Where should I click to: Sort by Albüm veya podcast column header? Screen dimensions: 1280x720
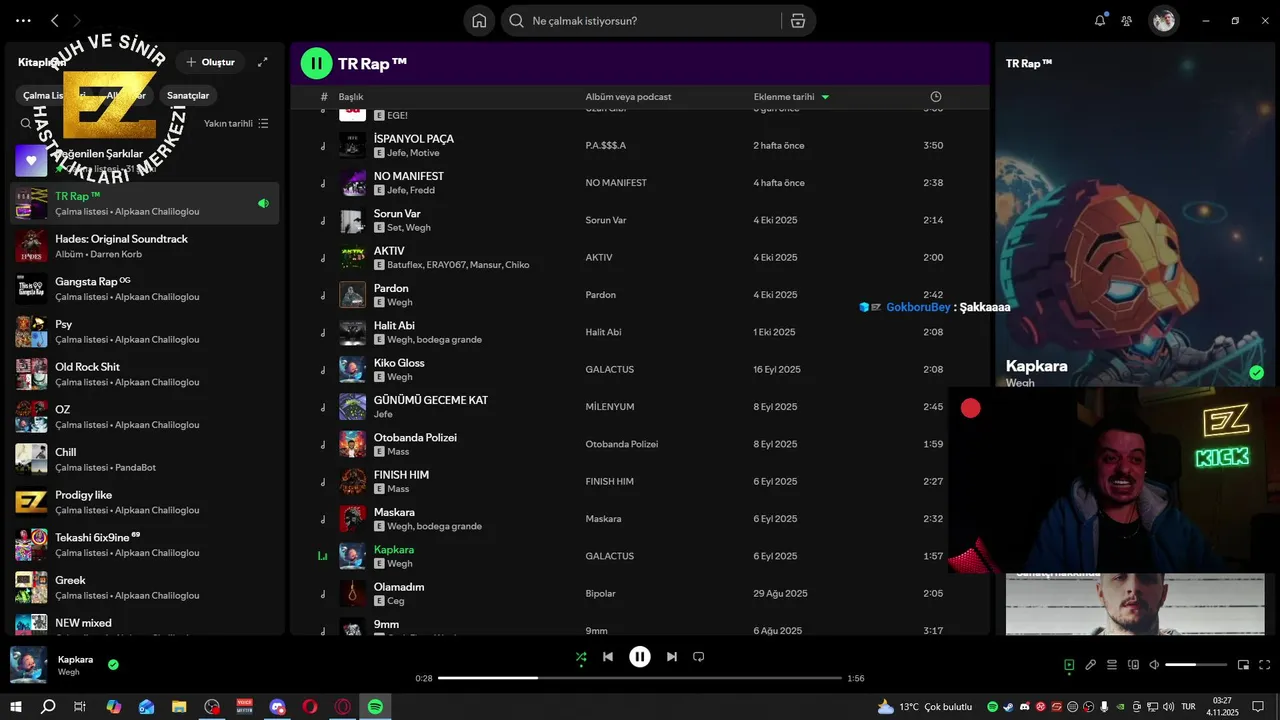tap(628, 97)
